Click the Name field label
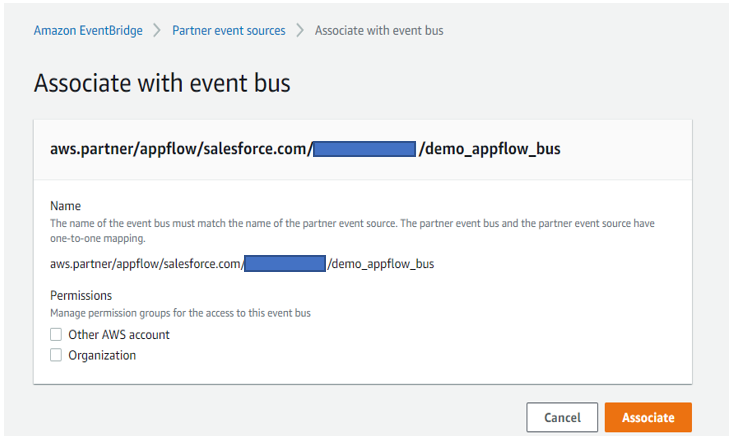734x439 pixels. [66, 206]
